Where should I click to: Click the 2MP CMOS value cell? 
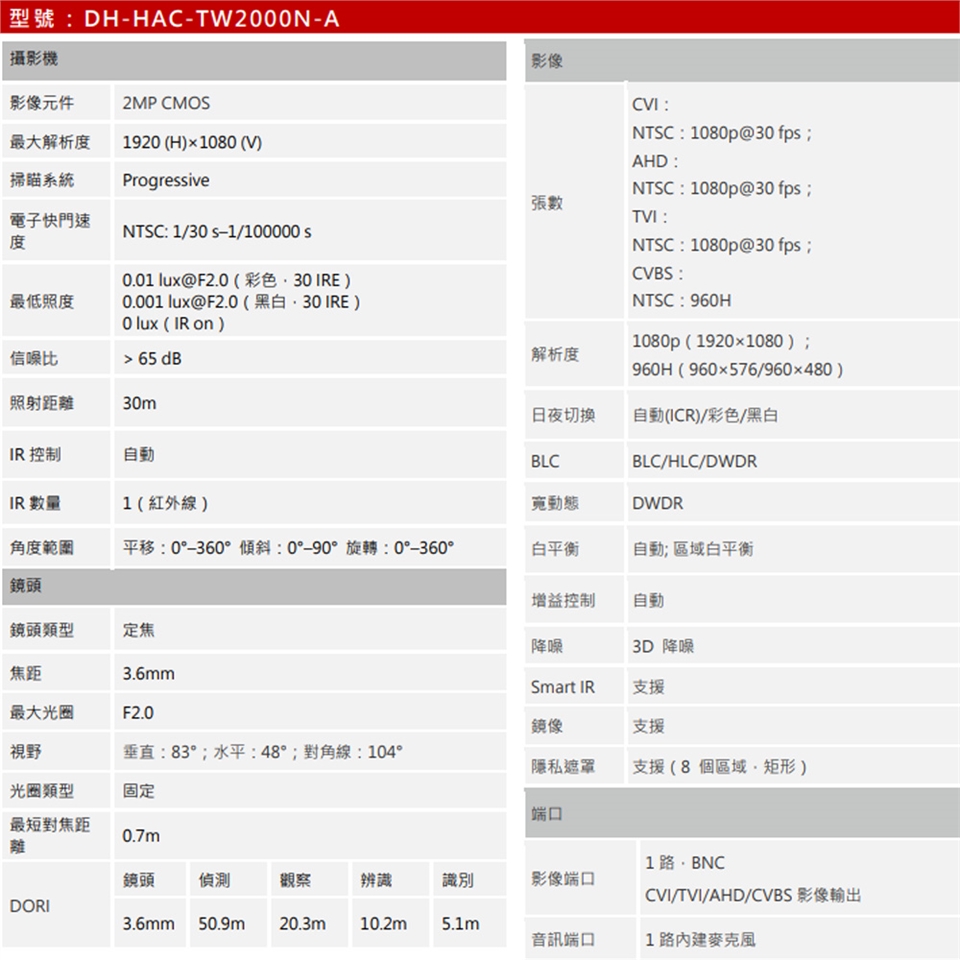tap(166, 103)
